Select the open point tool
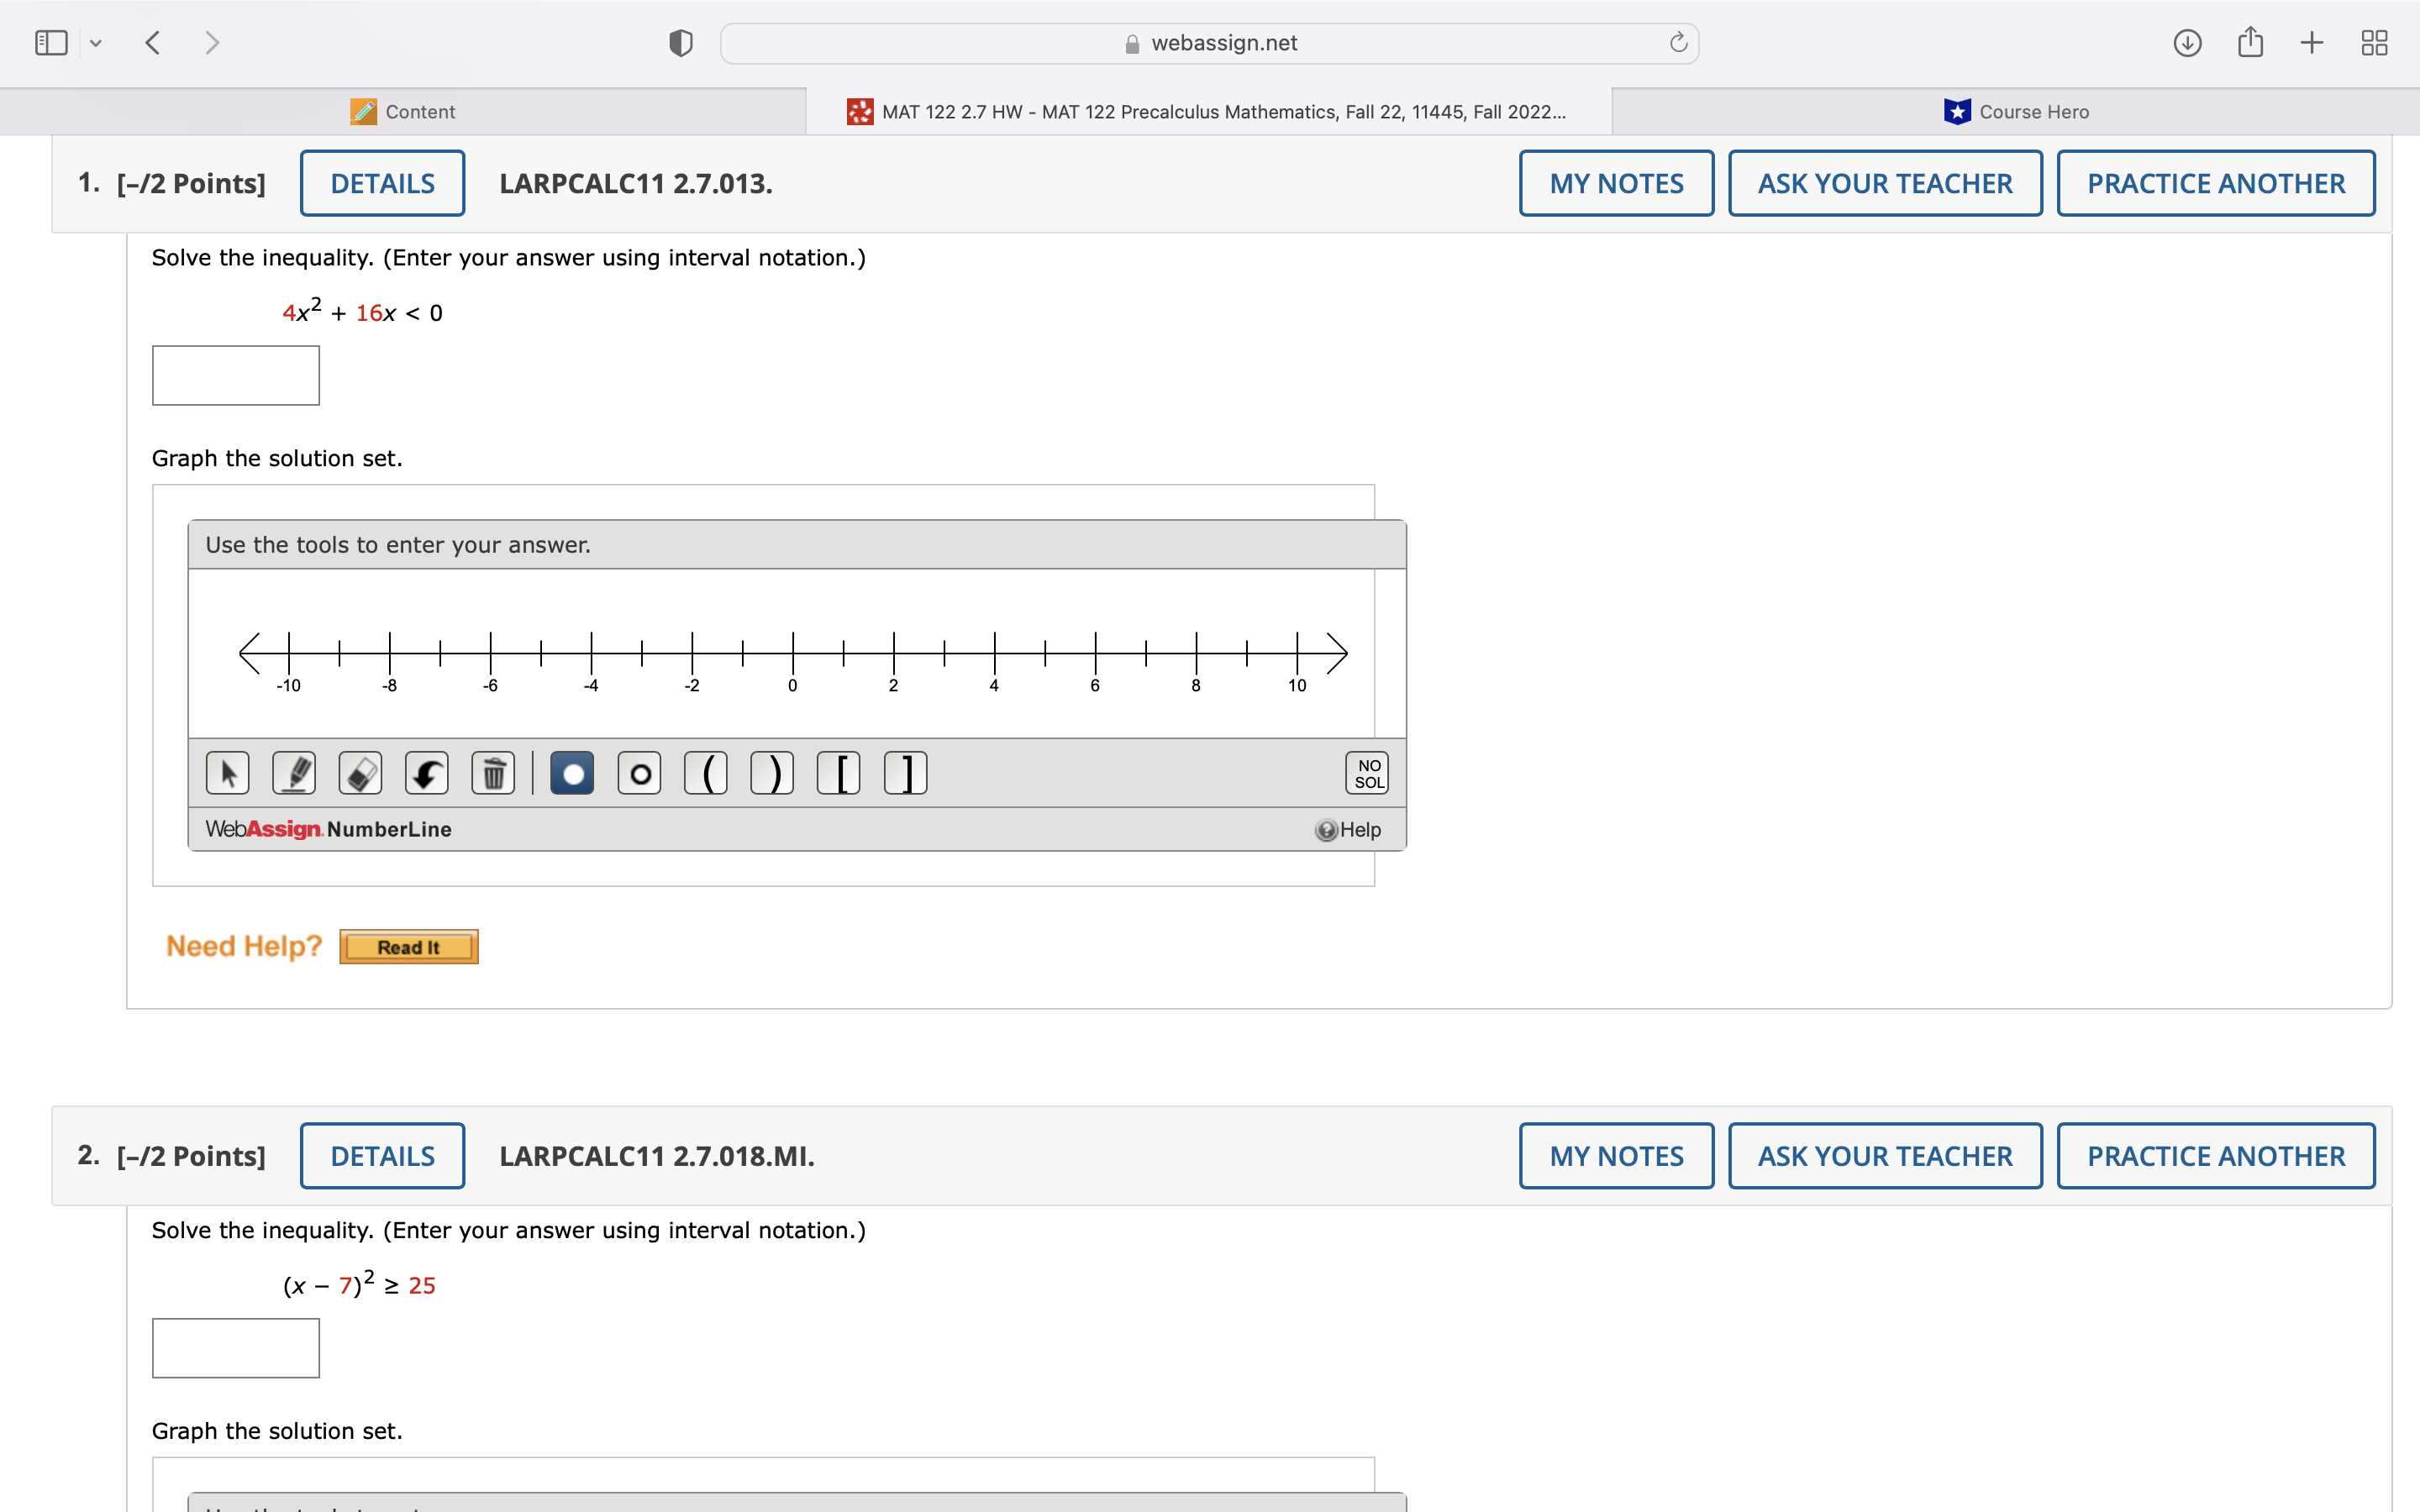The width and height of the screenshot is (2420, 1512). (x=640, y=773)
